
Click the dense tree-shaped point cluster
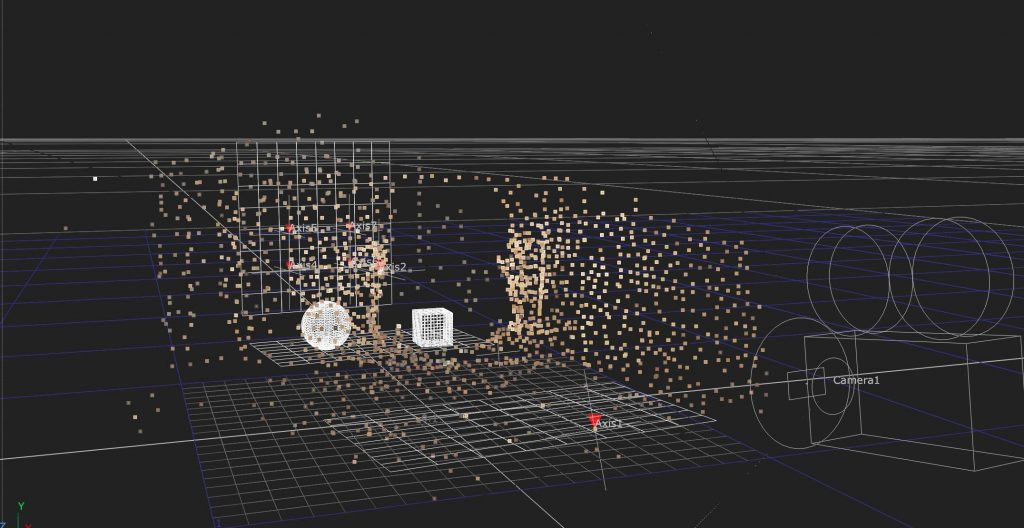click(527, 278)
